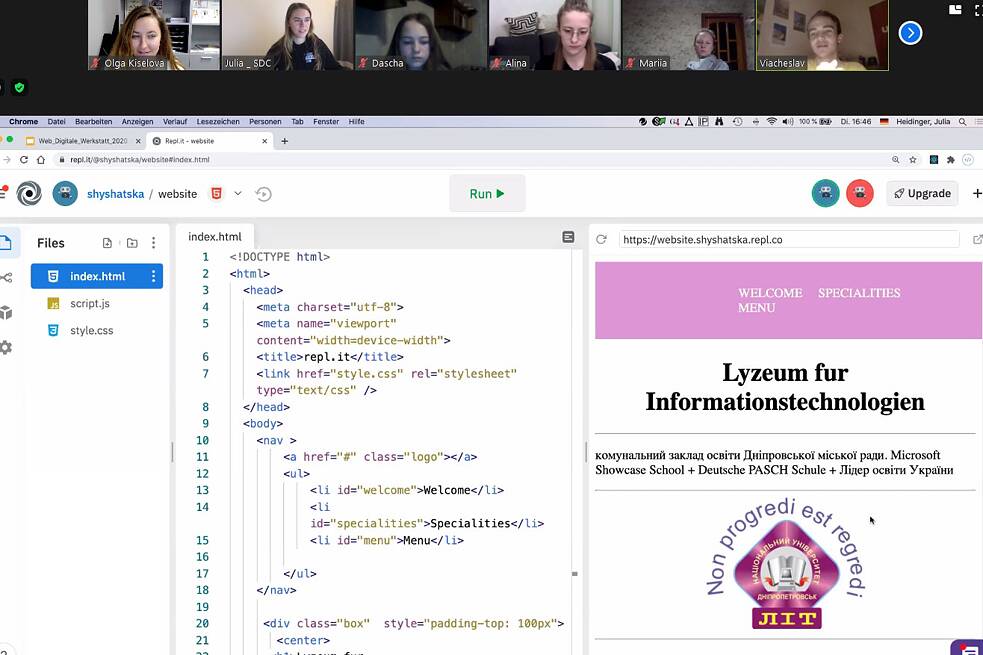Open the Datei menu
This screenshot has height=655, width=983.
(56, 122)
